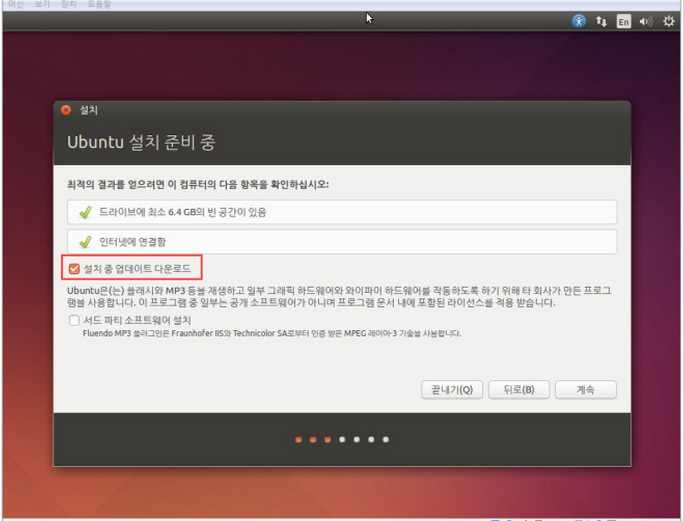Open the 머신 menu in VirtualBox menu bar

16,4
